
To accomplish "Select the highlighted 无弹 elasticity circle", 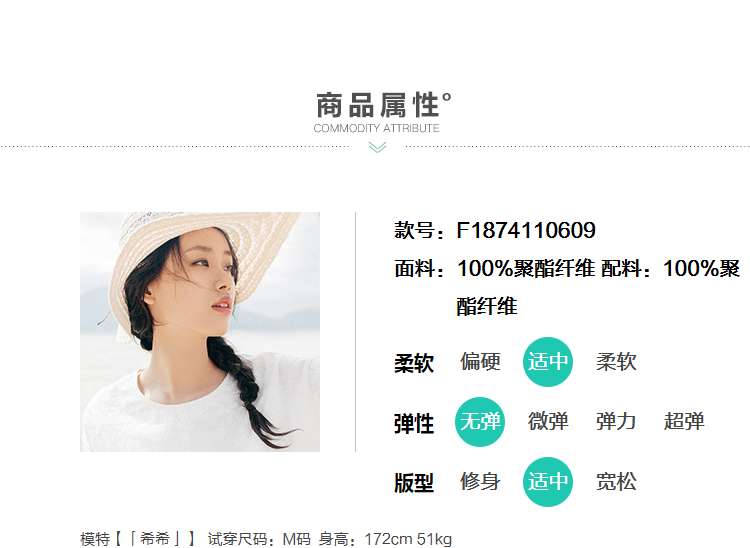I will point(480,422).
